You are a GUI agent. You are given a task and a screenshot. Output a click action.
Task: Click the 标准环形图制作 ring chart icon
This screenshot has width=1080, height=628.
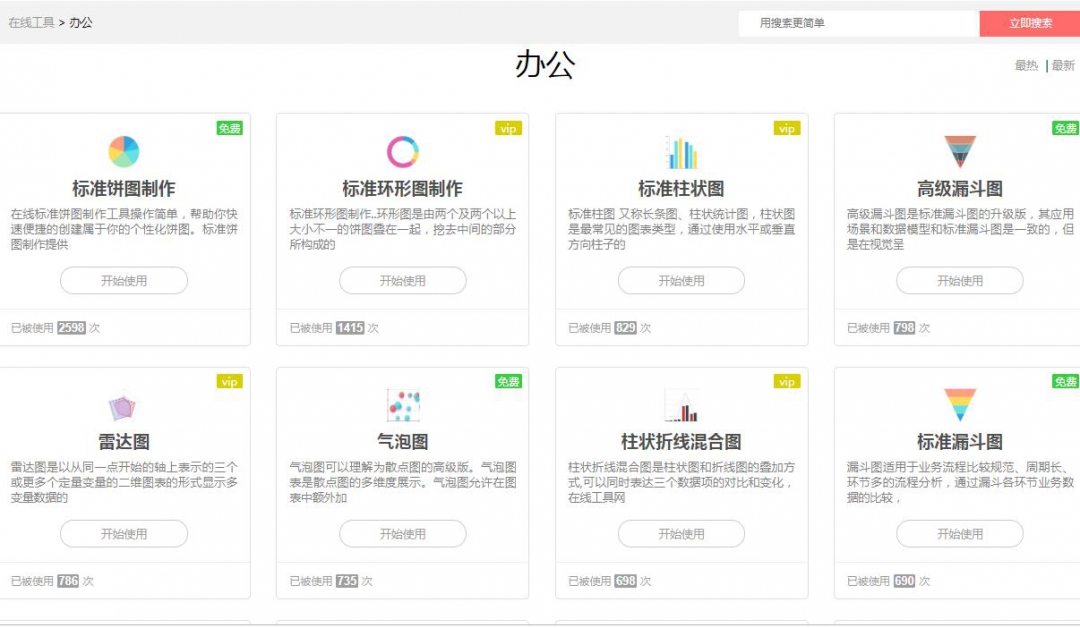pyautogui.click(x=402, y=152)
